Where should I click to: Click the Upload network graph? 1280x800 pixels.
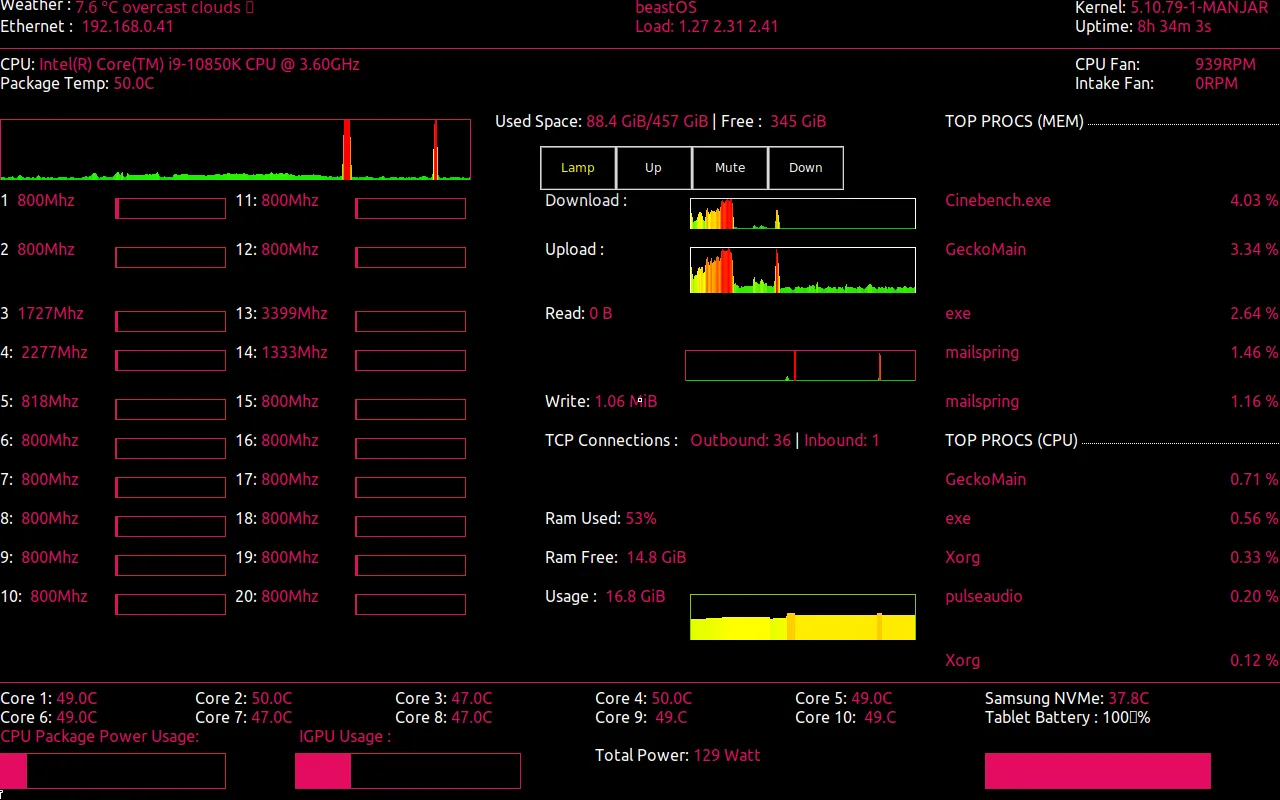(x=801, y=269)
